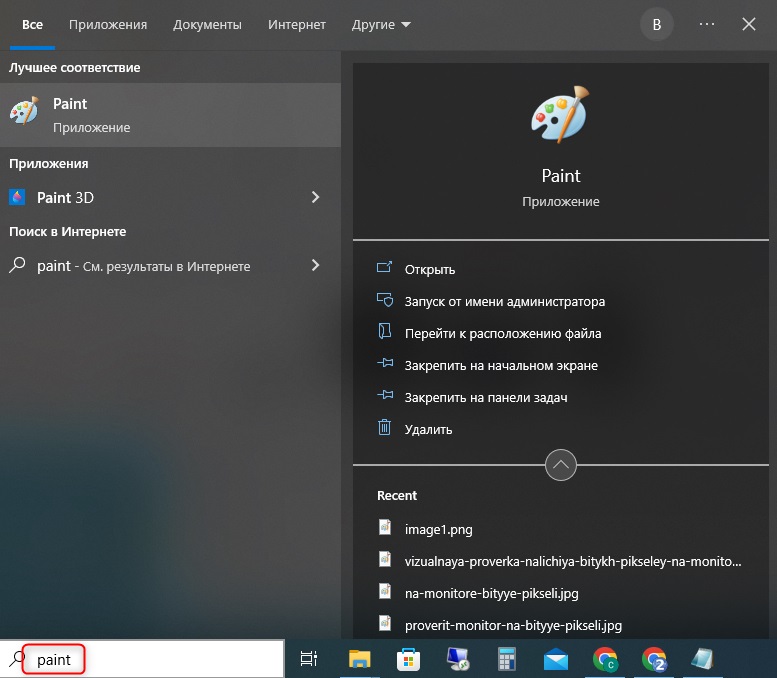Viewport: 777px width, 678px height.
Task: Select the Paint 3D app icon
Action: (x=17, y=197)
